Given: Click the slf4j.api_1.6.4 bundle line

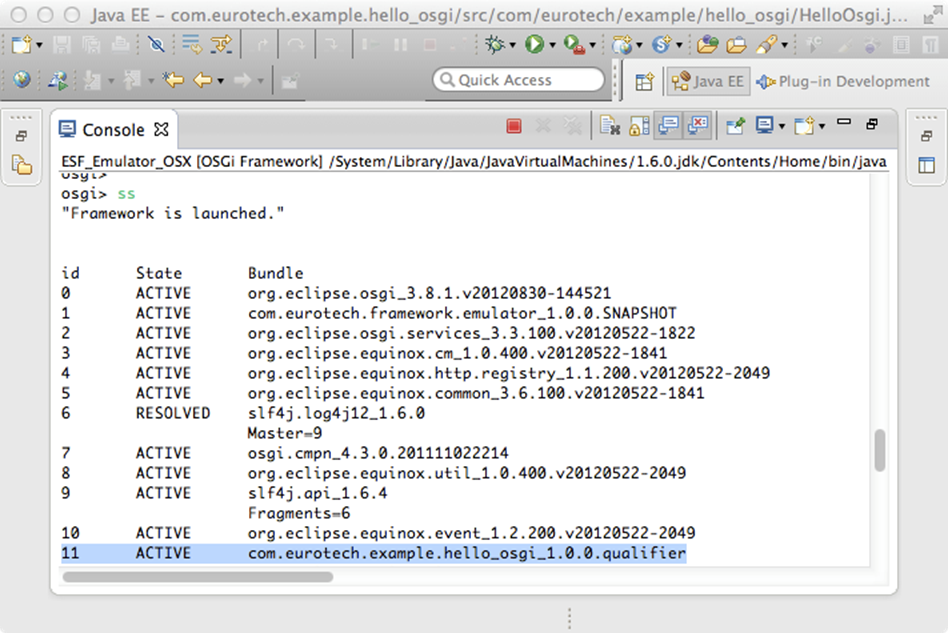Looking at the screenshot, I should 317,493.
